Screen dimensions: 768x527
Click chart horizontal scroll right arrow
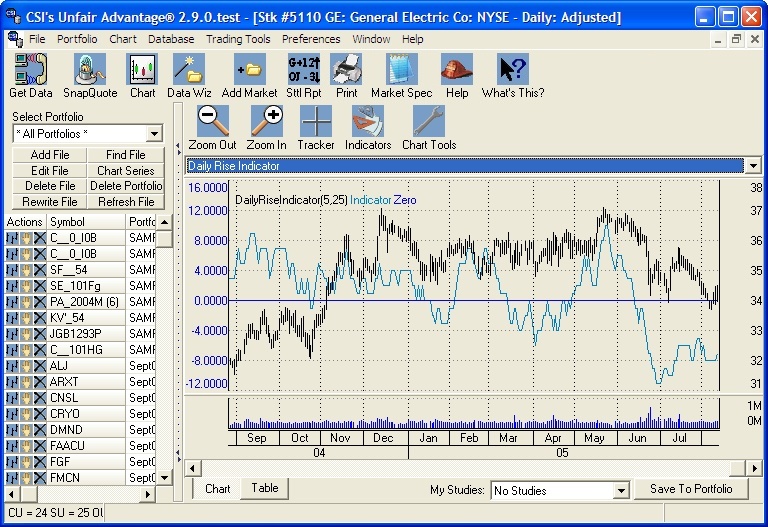coord(754,468)
